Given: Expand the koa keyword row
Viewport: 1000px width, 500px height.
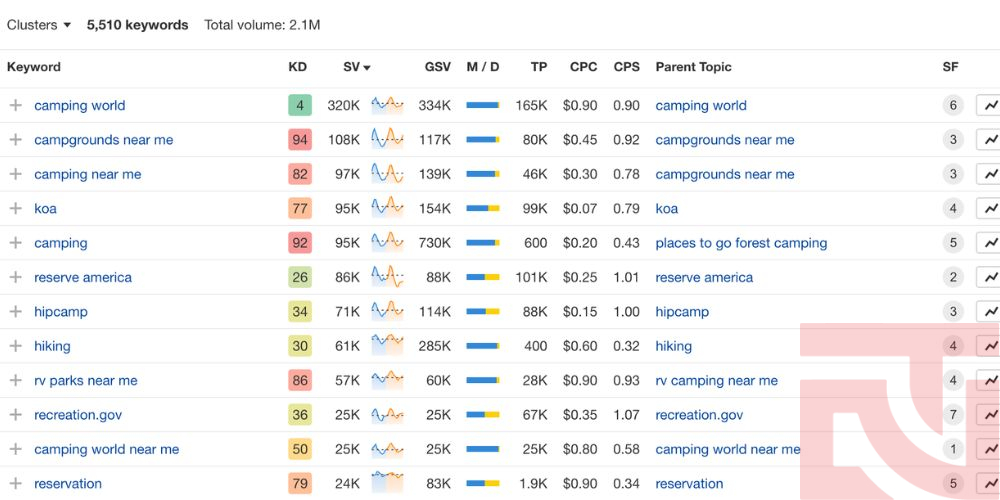Looking at the screenshot, I should click(15, 209).
